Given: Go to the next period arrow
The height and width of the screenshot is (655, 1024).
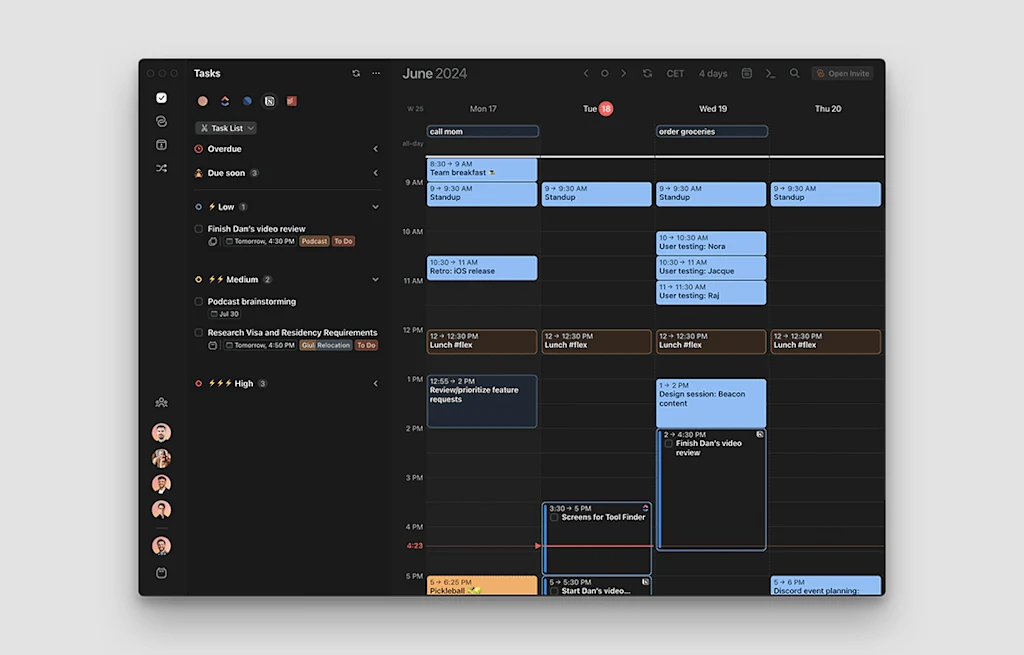Looking at the screenshot, I should 624,74.
